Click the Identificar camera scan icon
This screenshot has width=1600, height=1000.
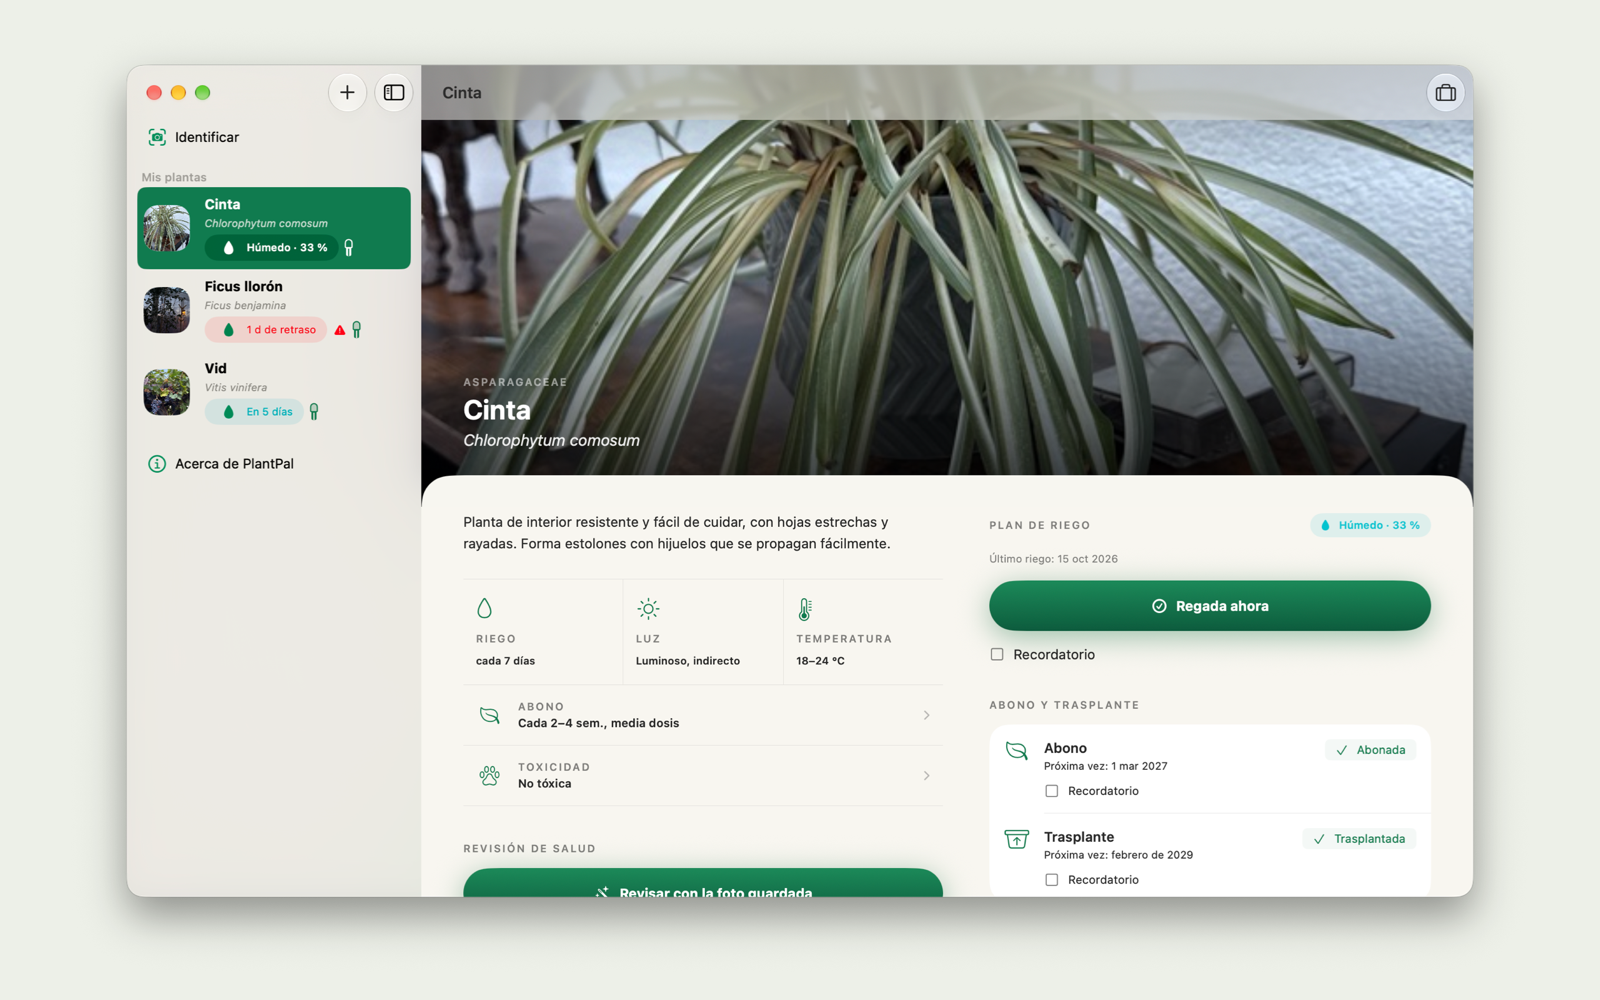[x=157, y=137]
